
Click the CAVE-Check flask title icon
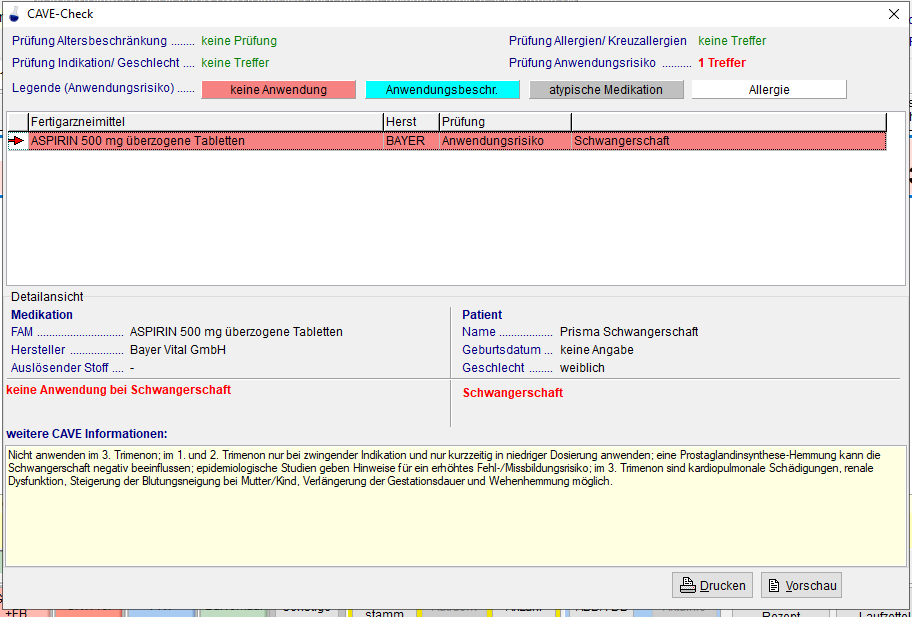[x=14, y=14]
